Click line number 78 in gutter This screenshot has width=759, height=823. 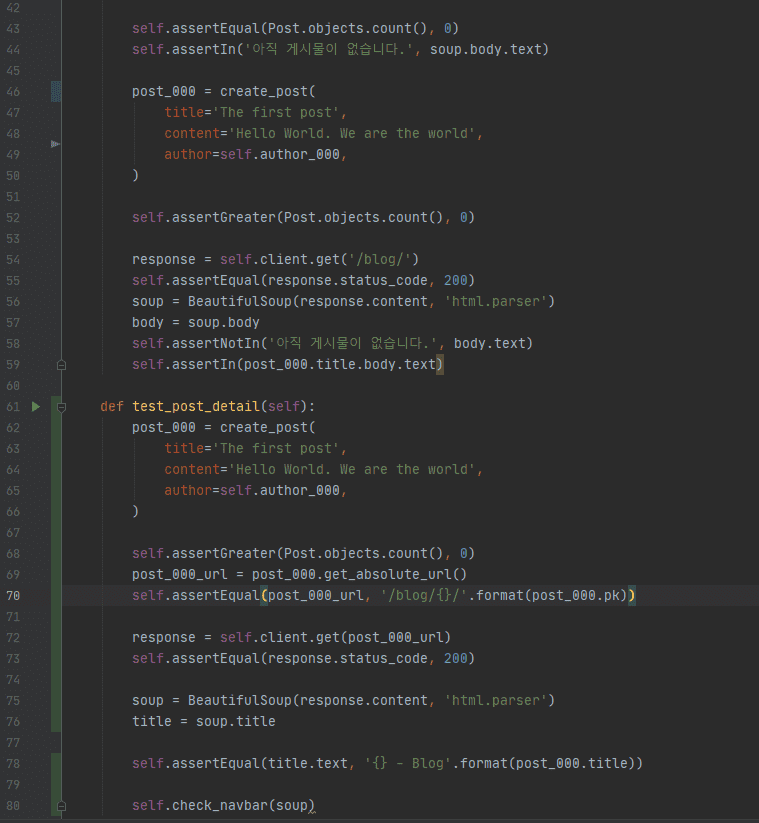coord(13,764)
